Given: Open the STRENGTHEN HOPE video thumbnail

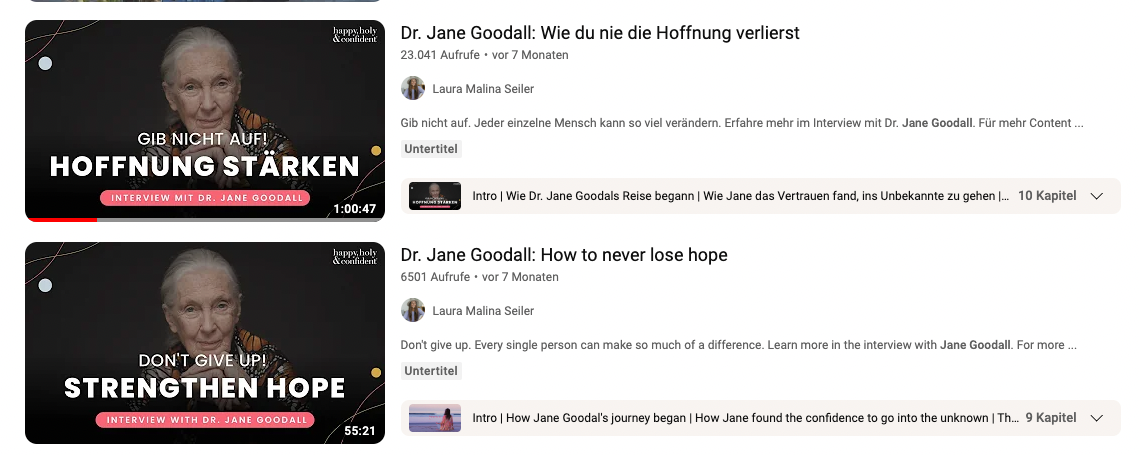Looking at the screenshot, I should coord(205,343).
